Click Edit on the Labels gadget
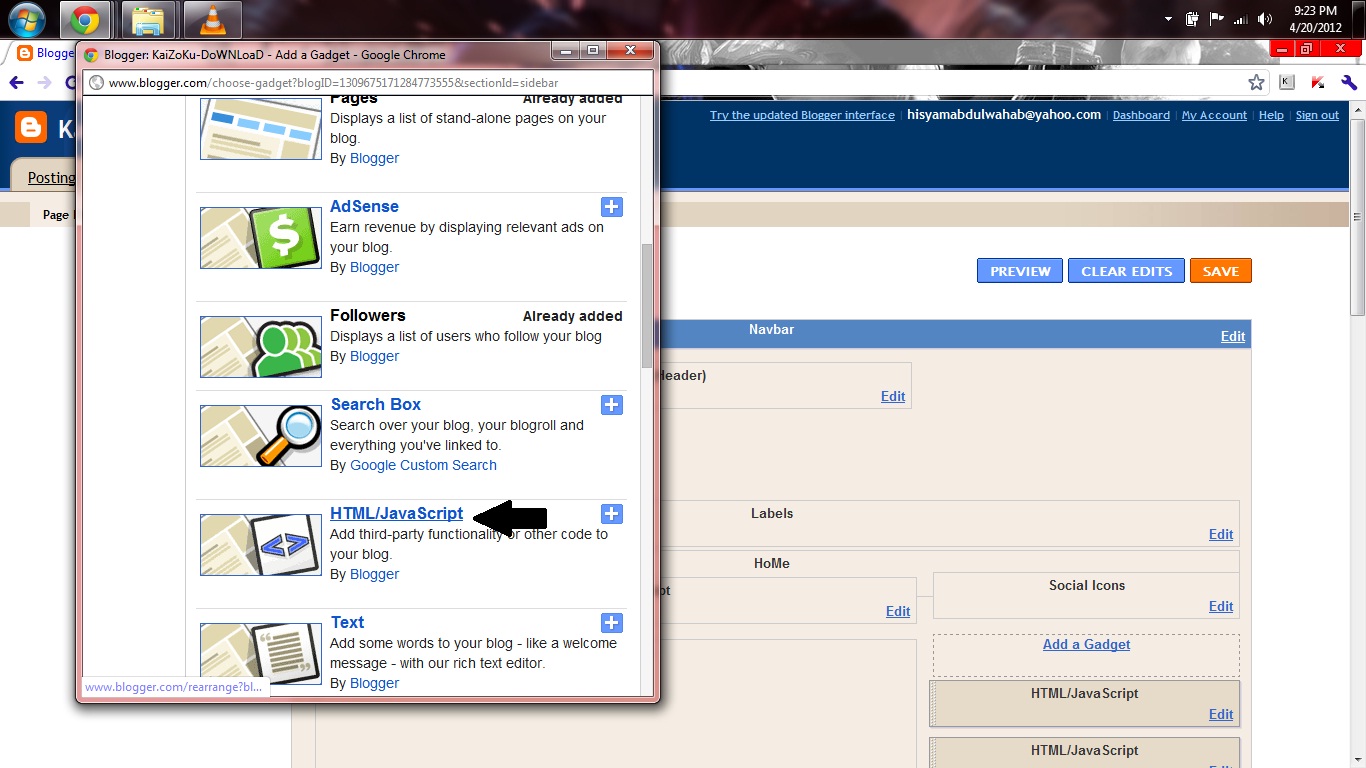Image resolution: width=1366 pixels, height=768 pixels. pos(1221,535)
